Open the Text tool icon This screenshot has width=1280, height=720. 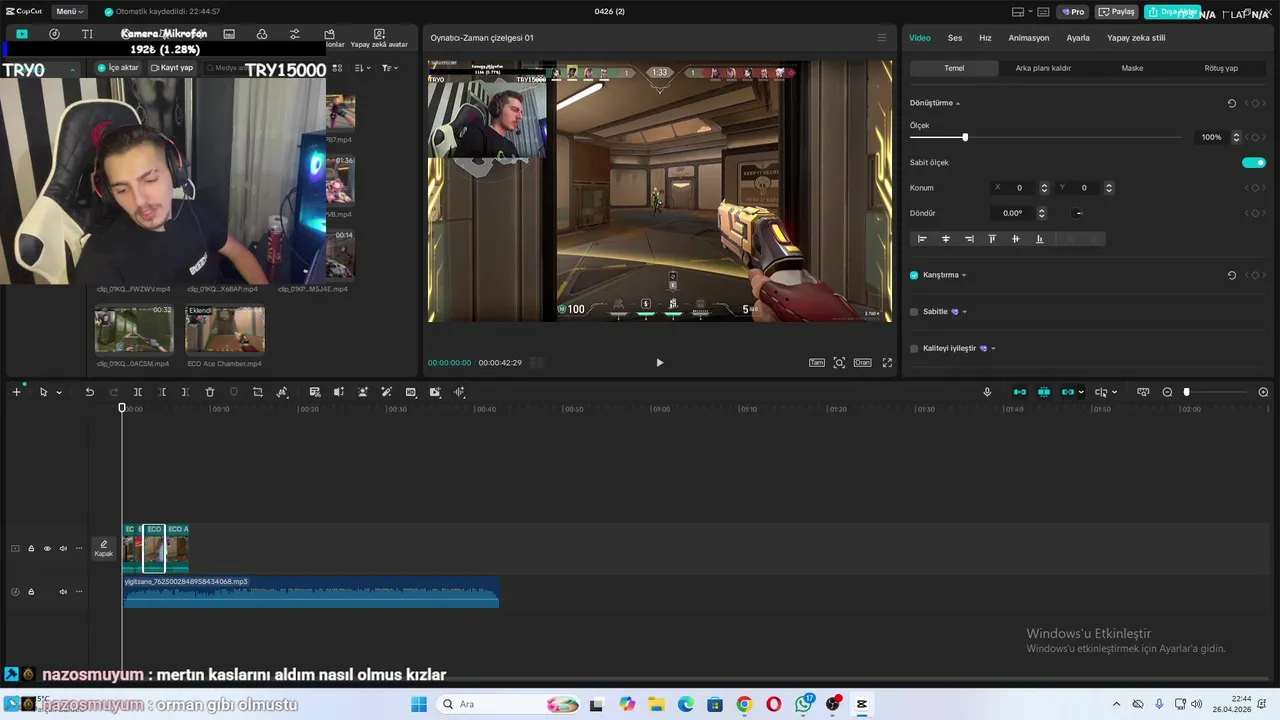87,34
